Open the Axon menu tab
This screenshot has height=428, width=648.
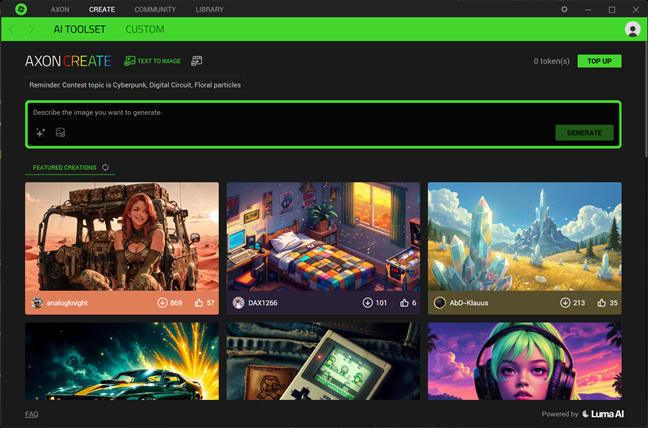click(x=60, y=9)
